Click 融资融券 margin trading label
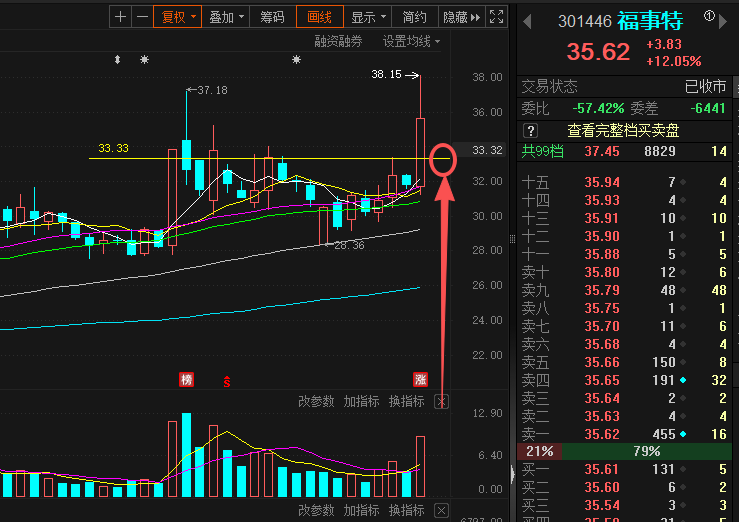This screenshot has width=739, height=522. coord(338,41)
